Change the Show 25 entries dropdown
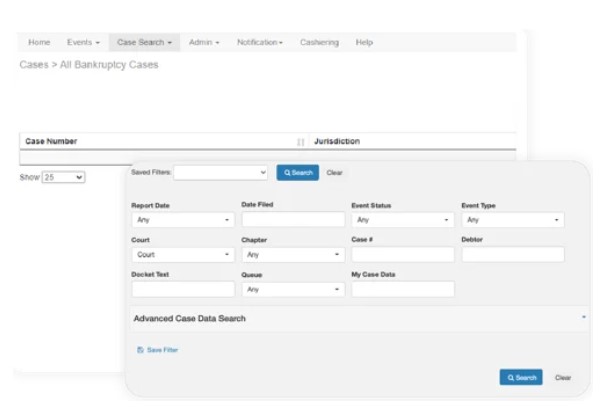Screen dimensions: 604x409 pos(63,177)
